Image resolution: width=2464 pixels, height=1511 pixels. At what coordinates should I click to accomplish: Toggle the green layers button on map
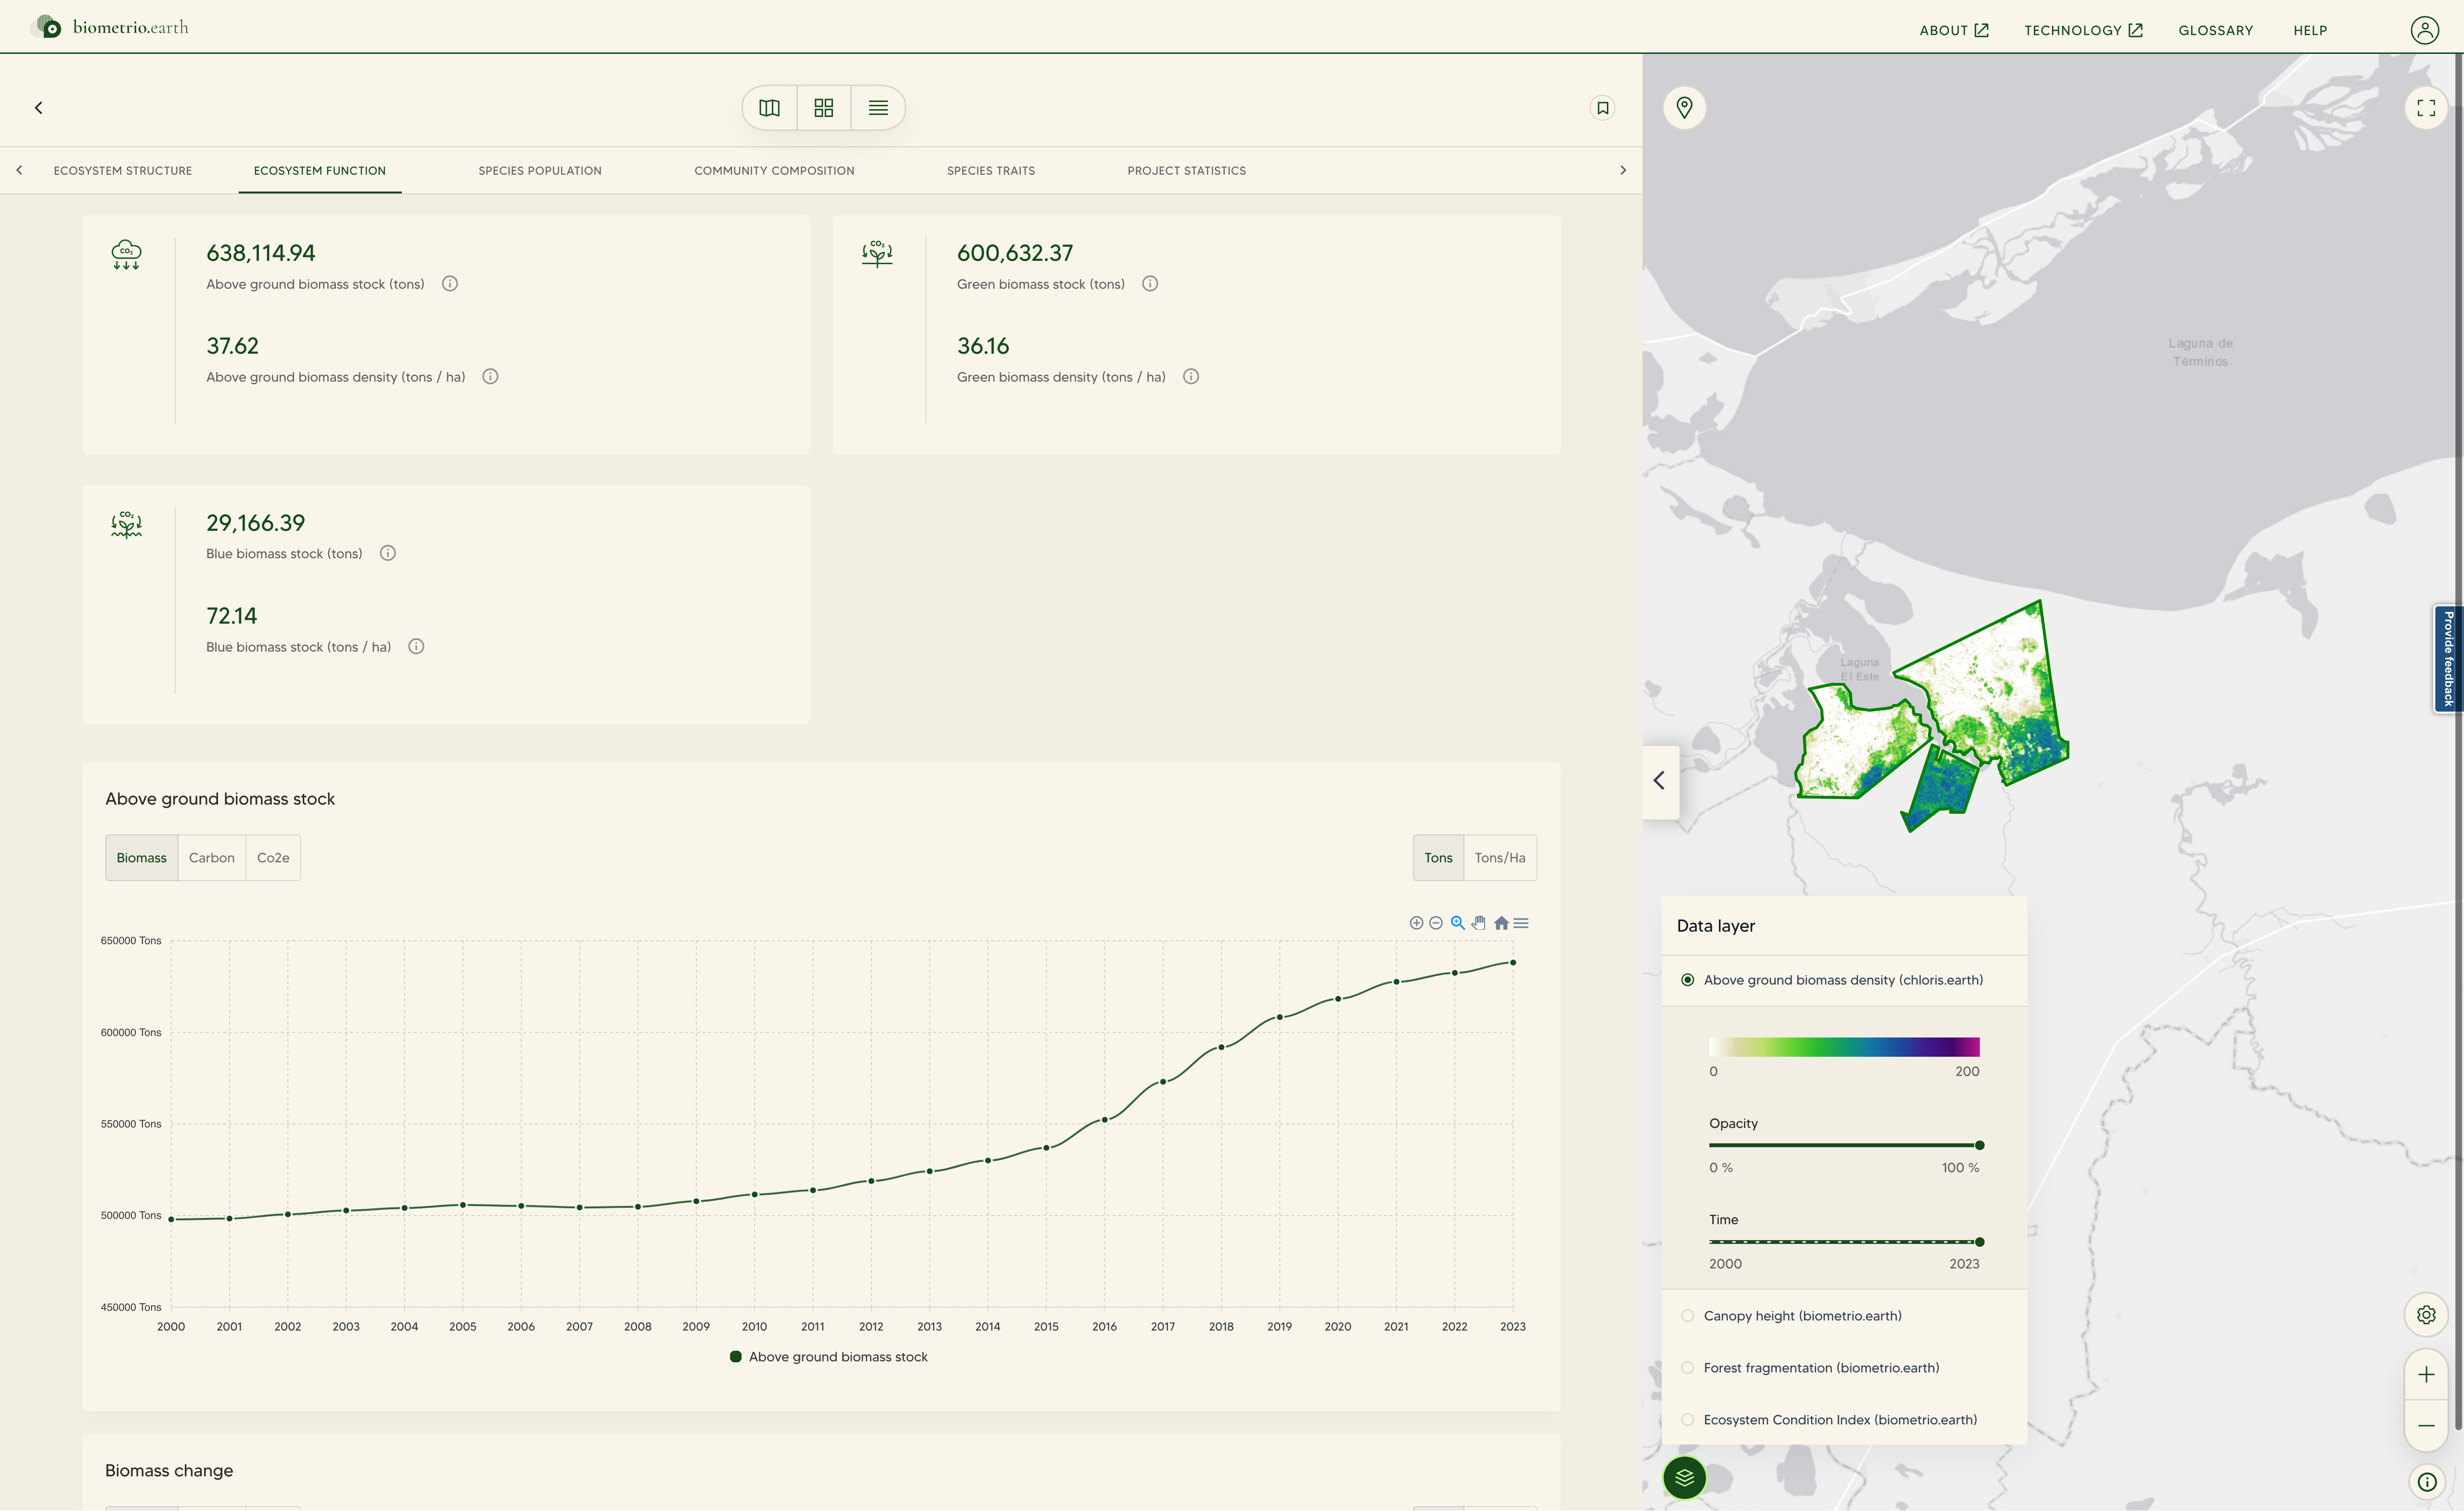pyautogui.click(x=1684, y=1478)
